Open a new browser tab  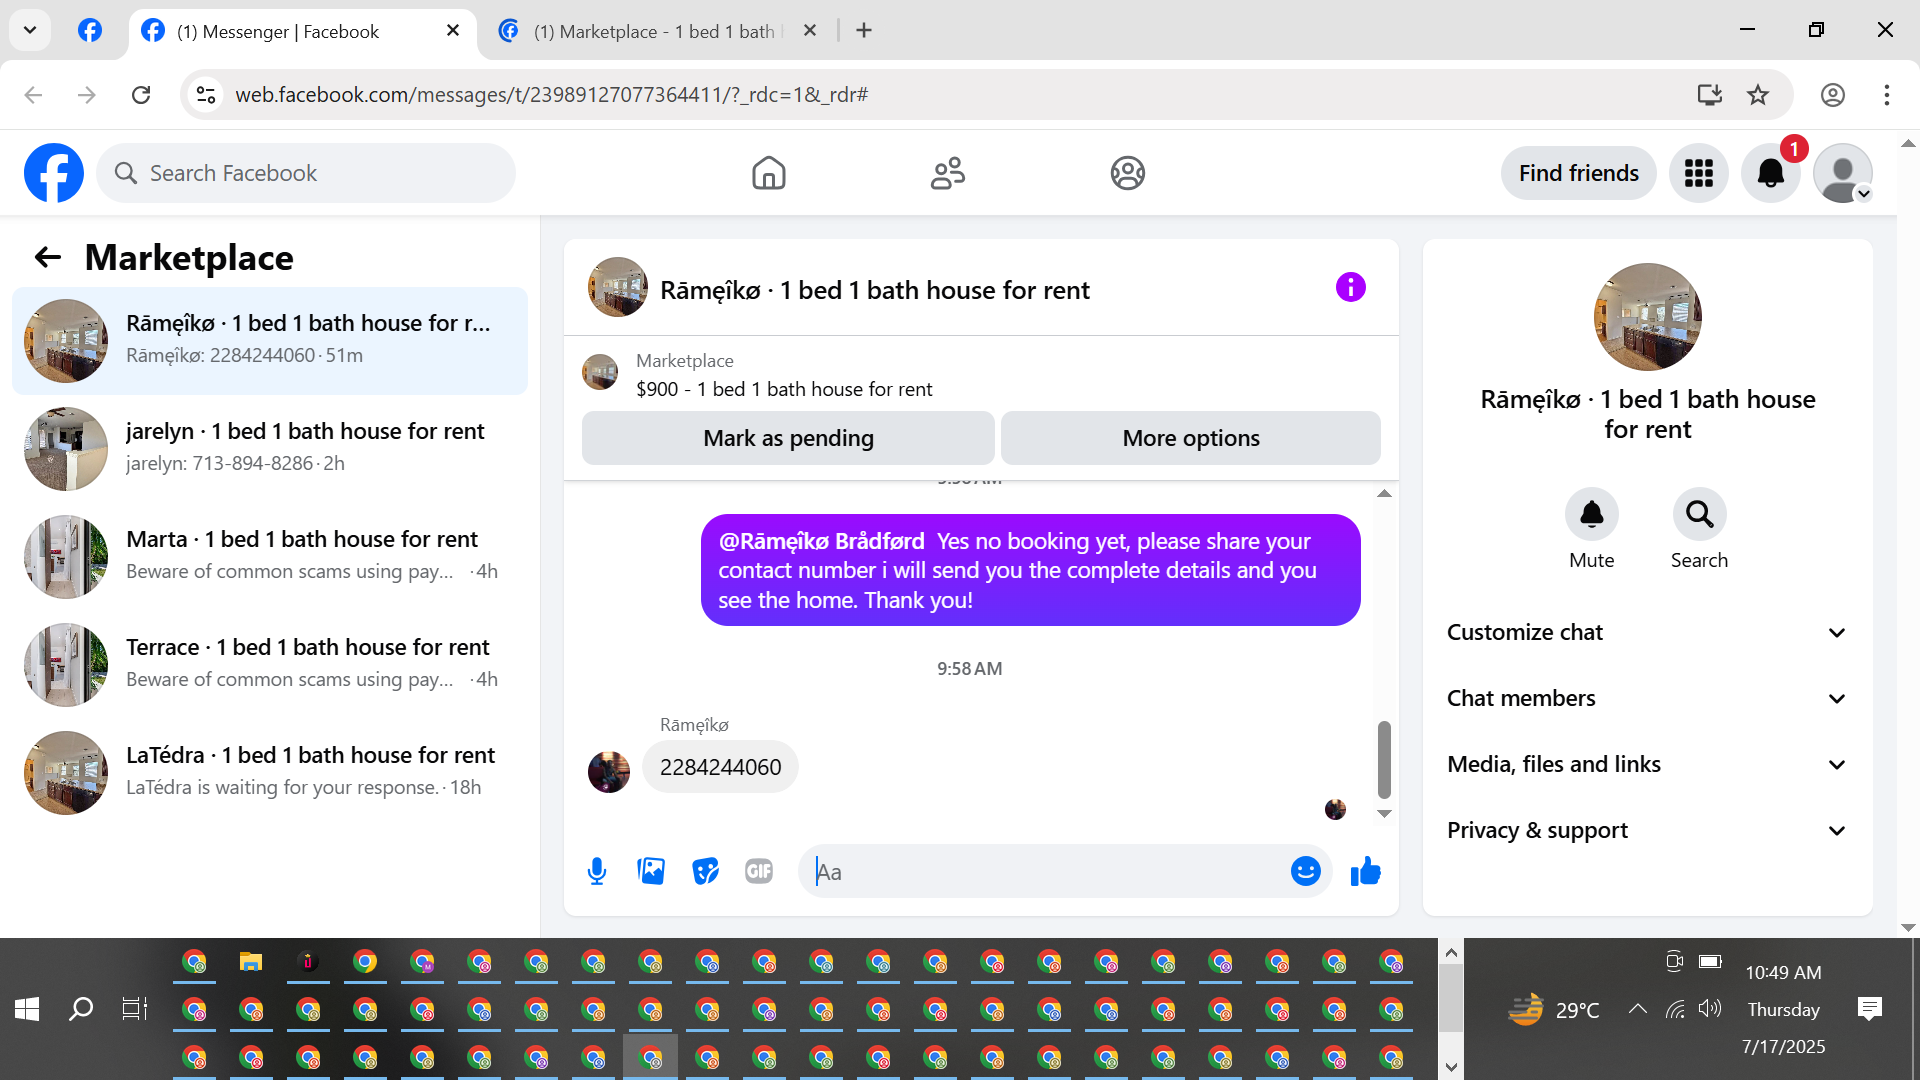(864, 31)
